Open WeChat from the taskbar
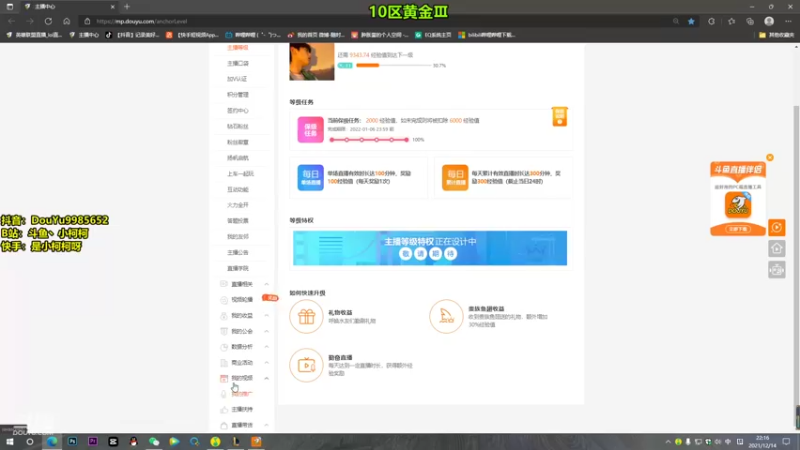 (154, 441)
